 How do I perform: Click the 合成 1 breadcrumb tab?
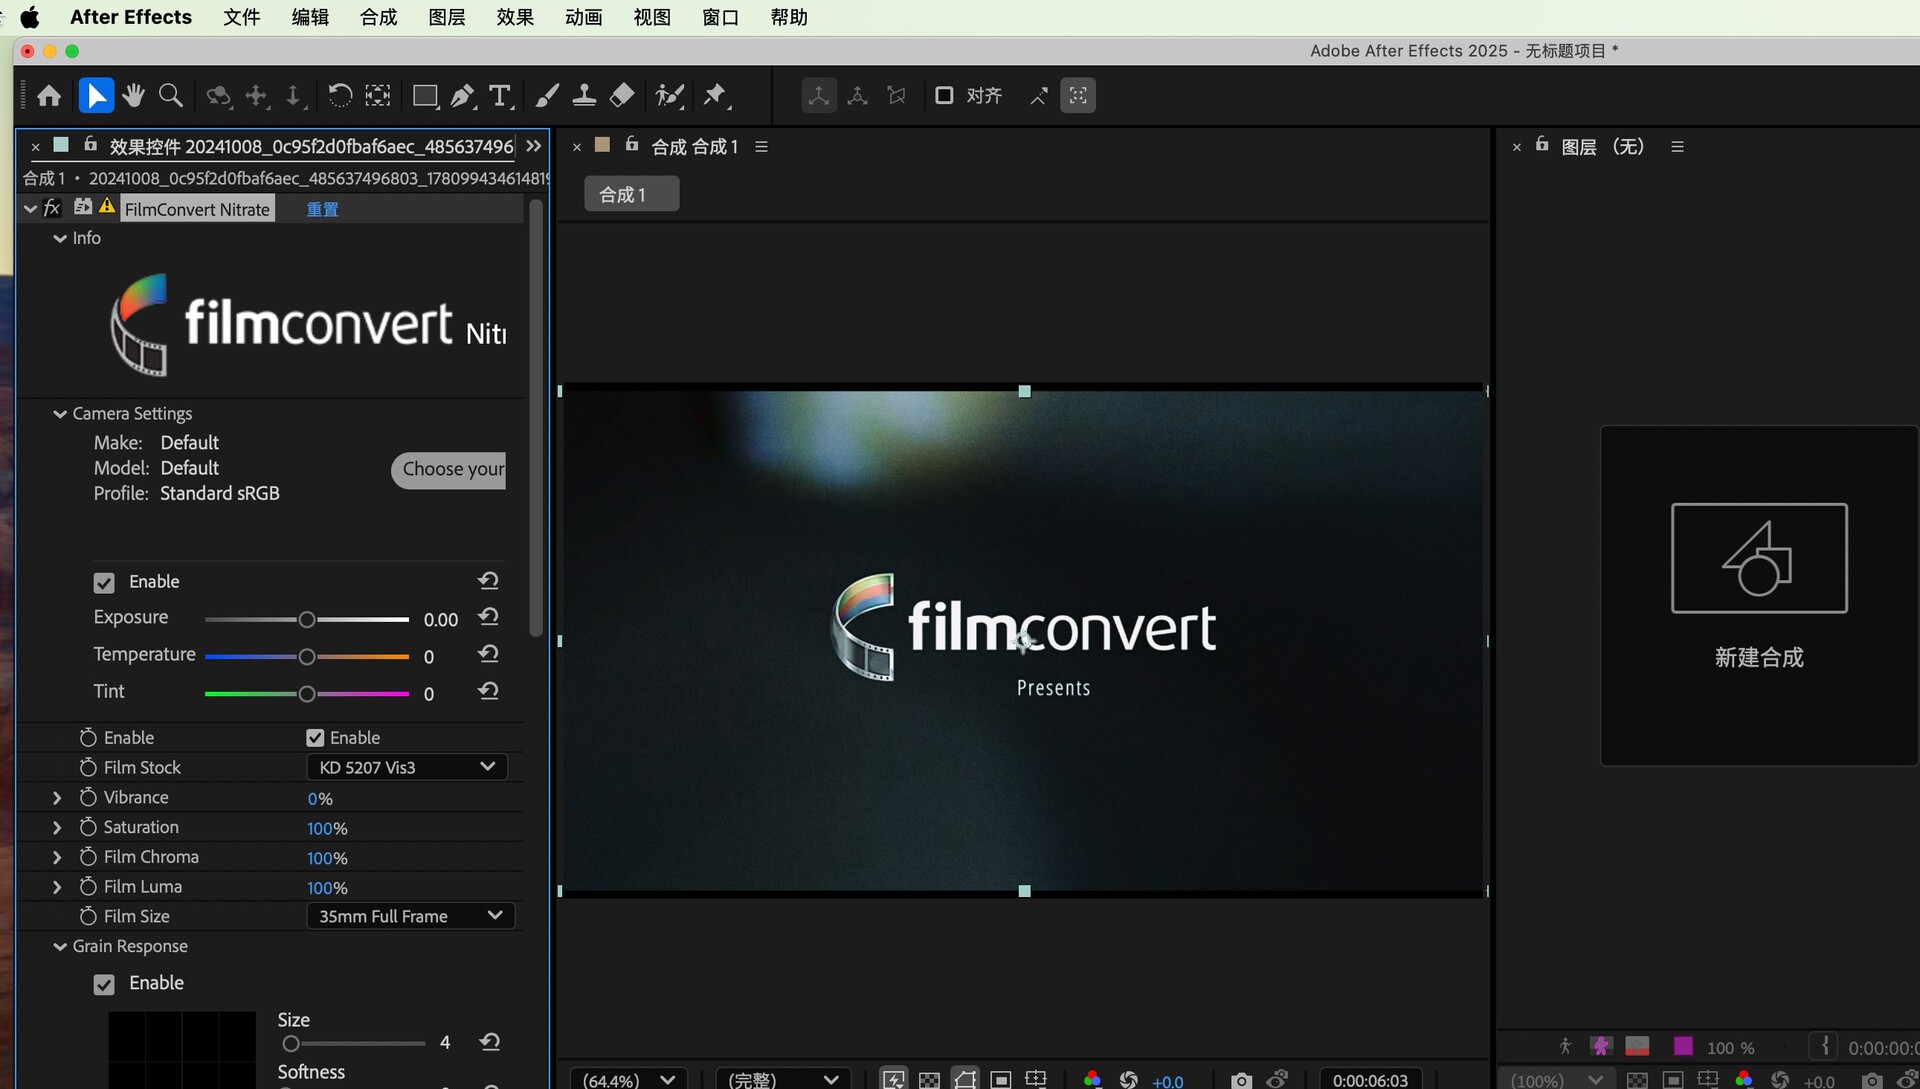(631, 194)
